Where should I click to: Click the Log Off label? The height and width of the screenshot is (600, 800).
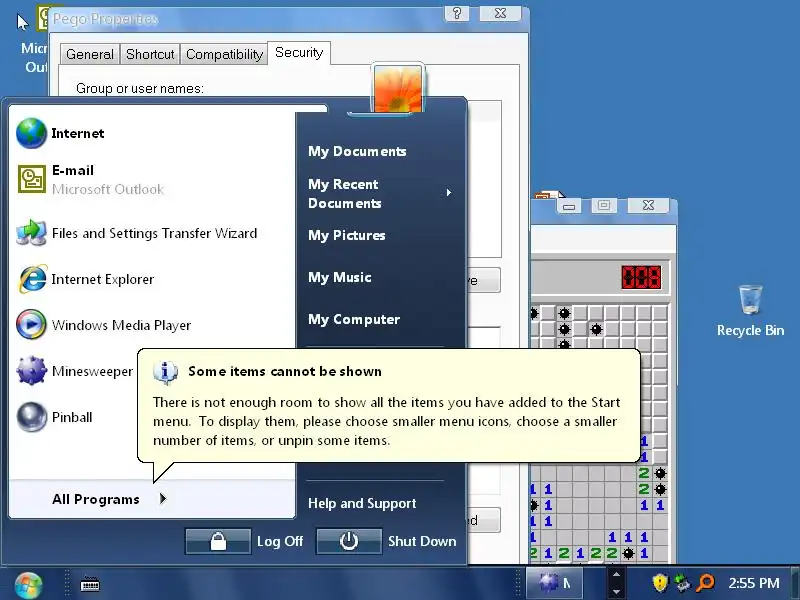point(280,541)
